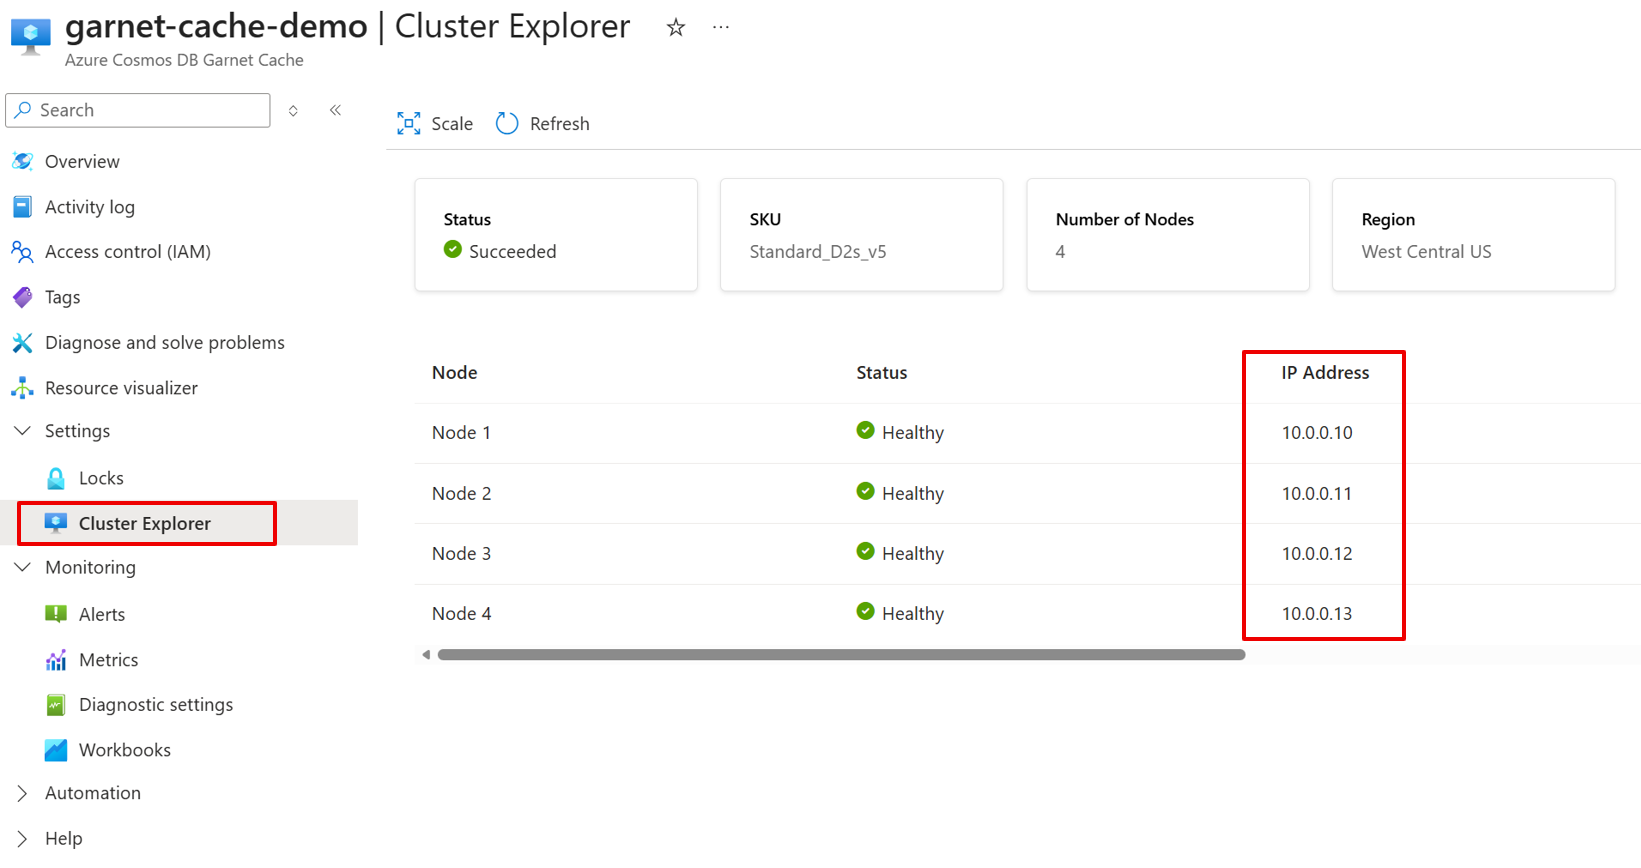Viewport: 1641px width, 868px height.
Task: Click the IP Address column header
Action: tap(1325, 373)
